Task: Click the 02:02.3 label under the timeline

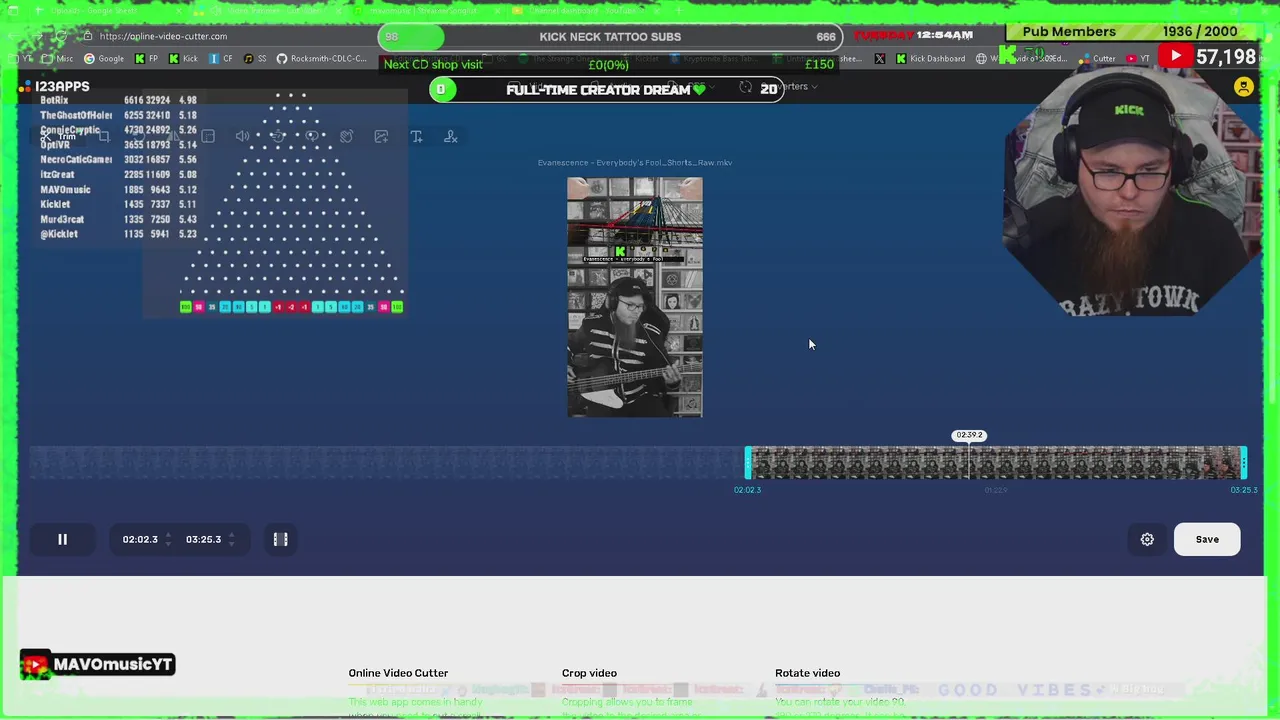Action: (x=747, y=490)
